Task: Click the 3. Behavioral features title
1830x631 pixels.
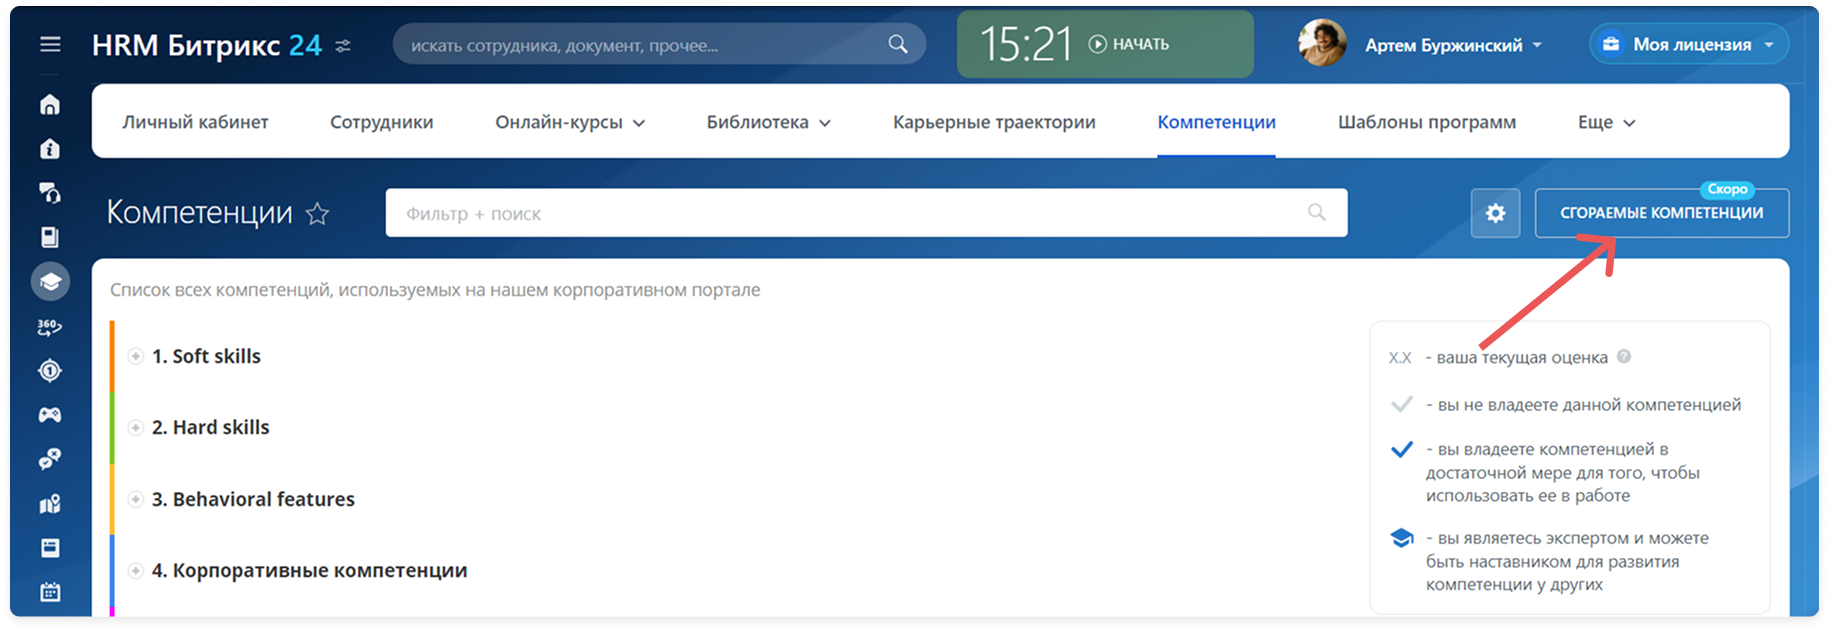Action: click(x=253, y=499)
